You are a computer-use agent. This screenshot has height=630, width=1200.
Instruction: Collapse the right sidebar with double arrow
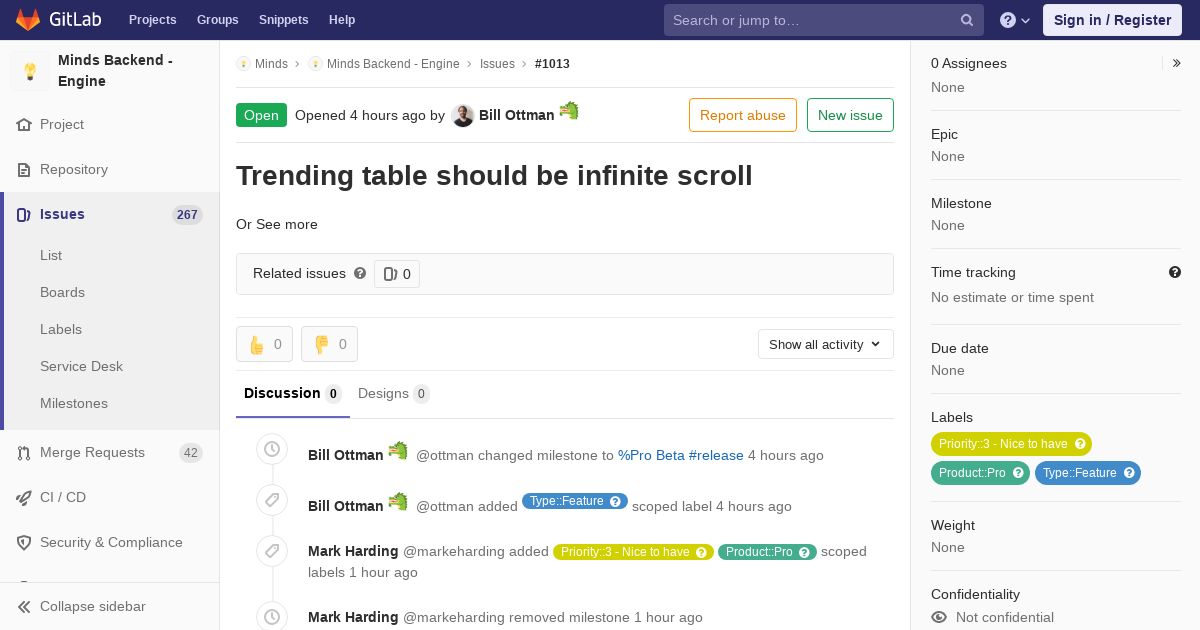click(x=1177, y=63)
